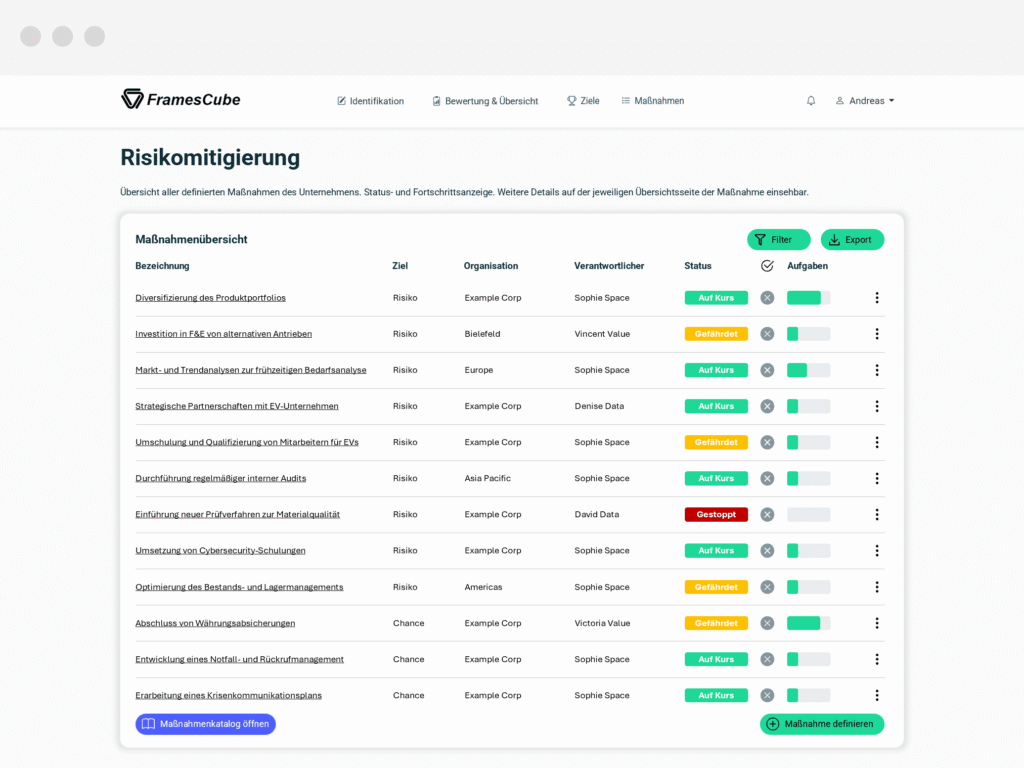Image resolution: width=1024 pixels, height=768 pixels.
Task: Open three-dot menu for interner Audits row
Action: point(877,479)
